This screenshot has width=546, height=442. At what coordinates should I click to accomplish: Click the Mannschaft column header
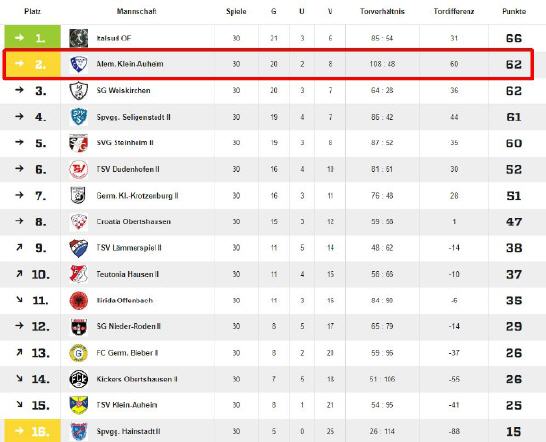coord(136,11)
